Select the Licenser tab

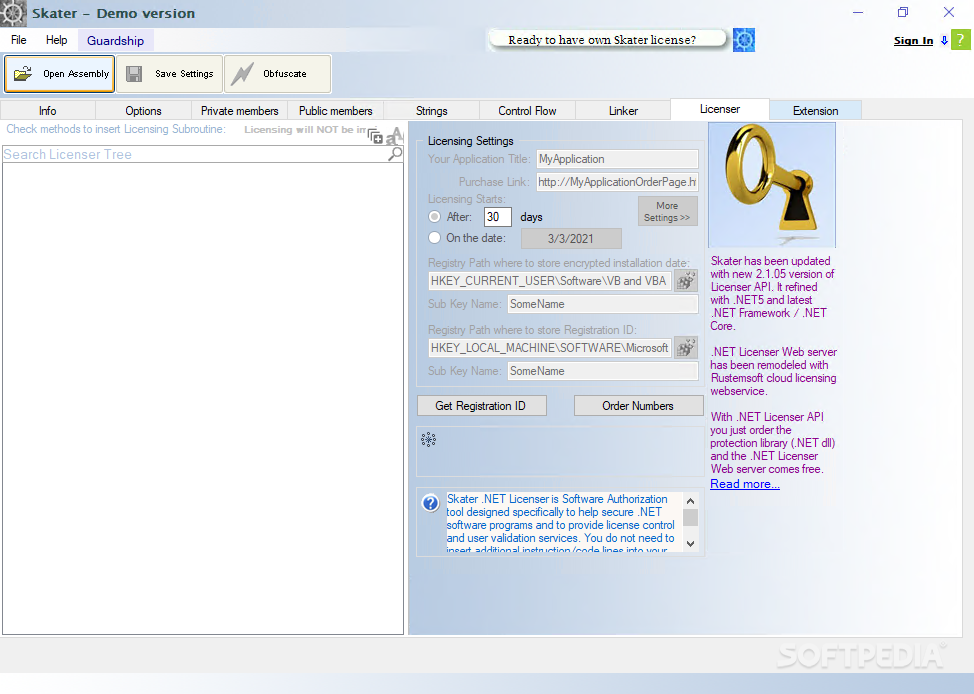click(x=720, y=109)
